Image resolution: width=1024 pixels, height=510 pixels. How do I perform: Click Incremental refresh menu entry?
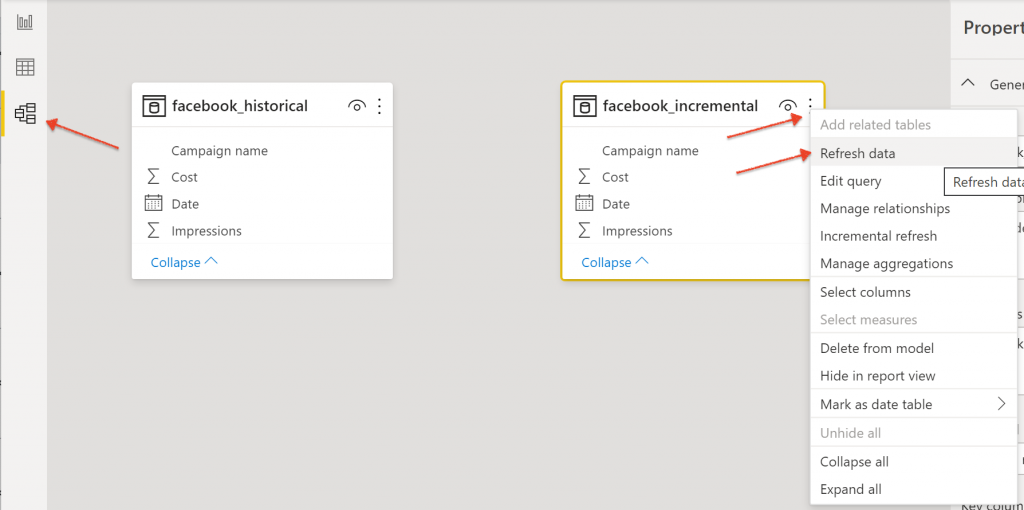[x=878, y=236]
